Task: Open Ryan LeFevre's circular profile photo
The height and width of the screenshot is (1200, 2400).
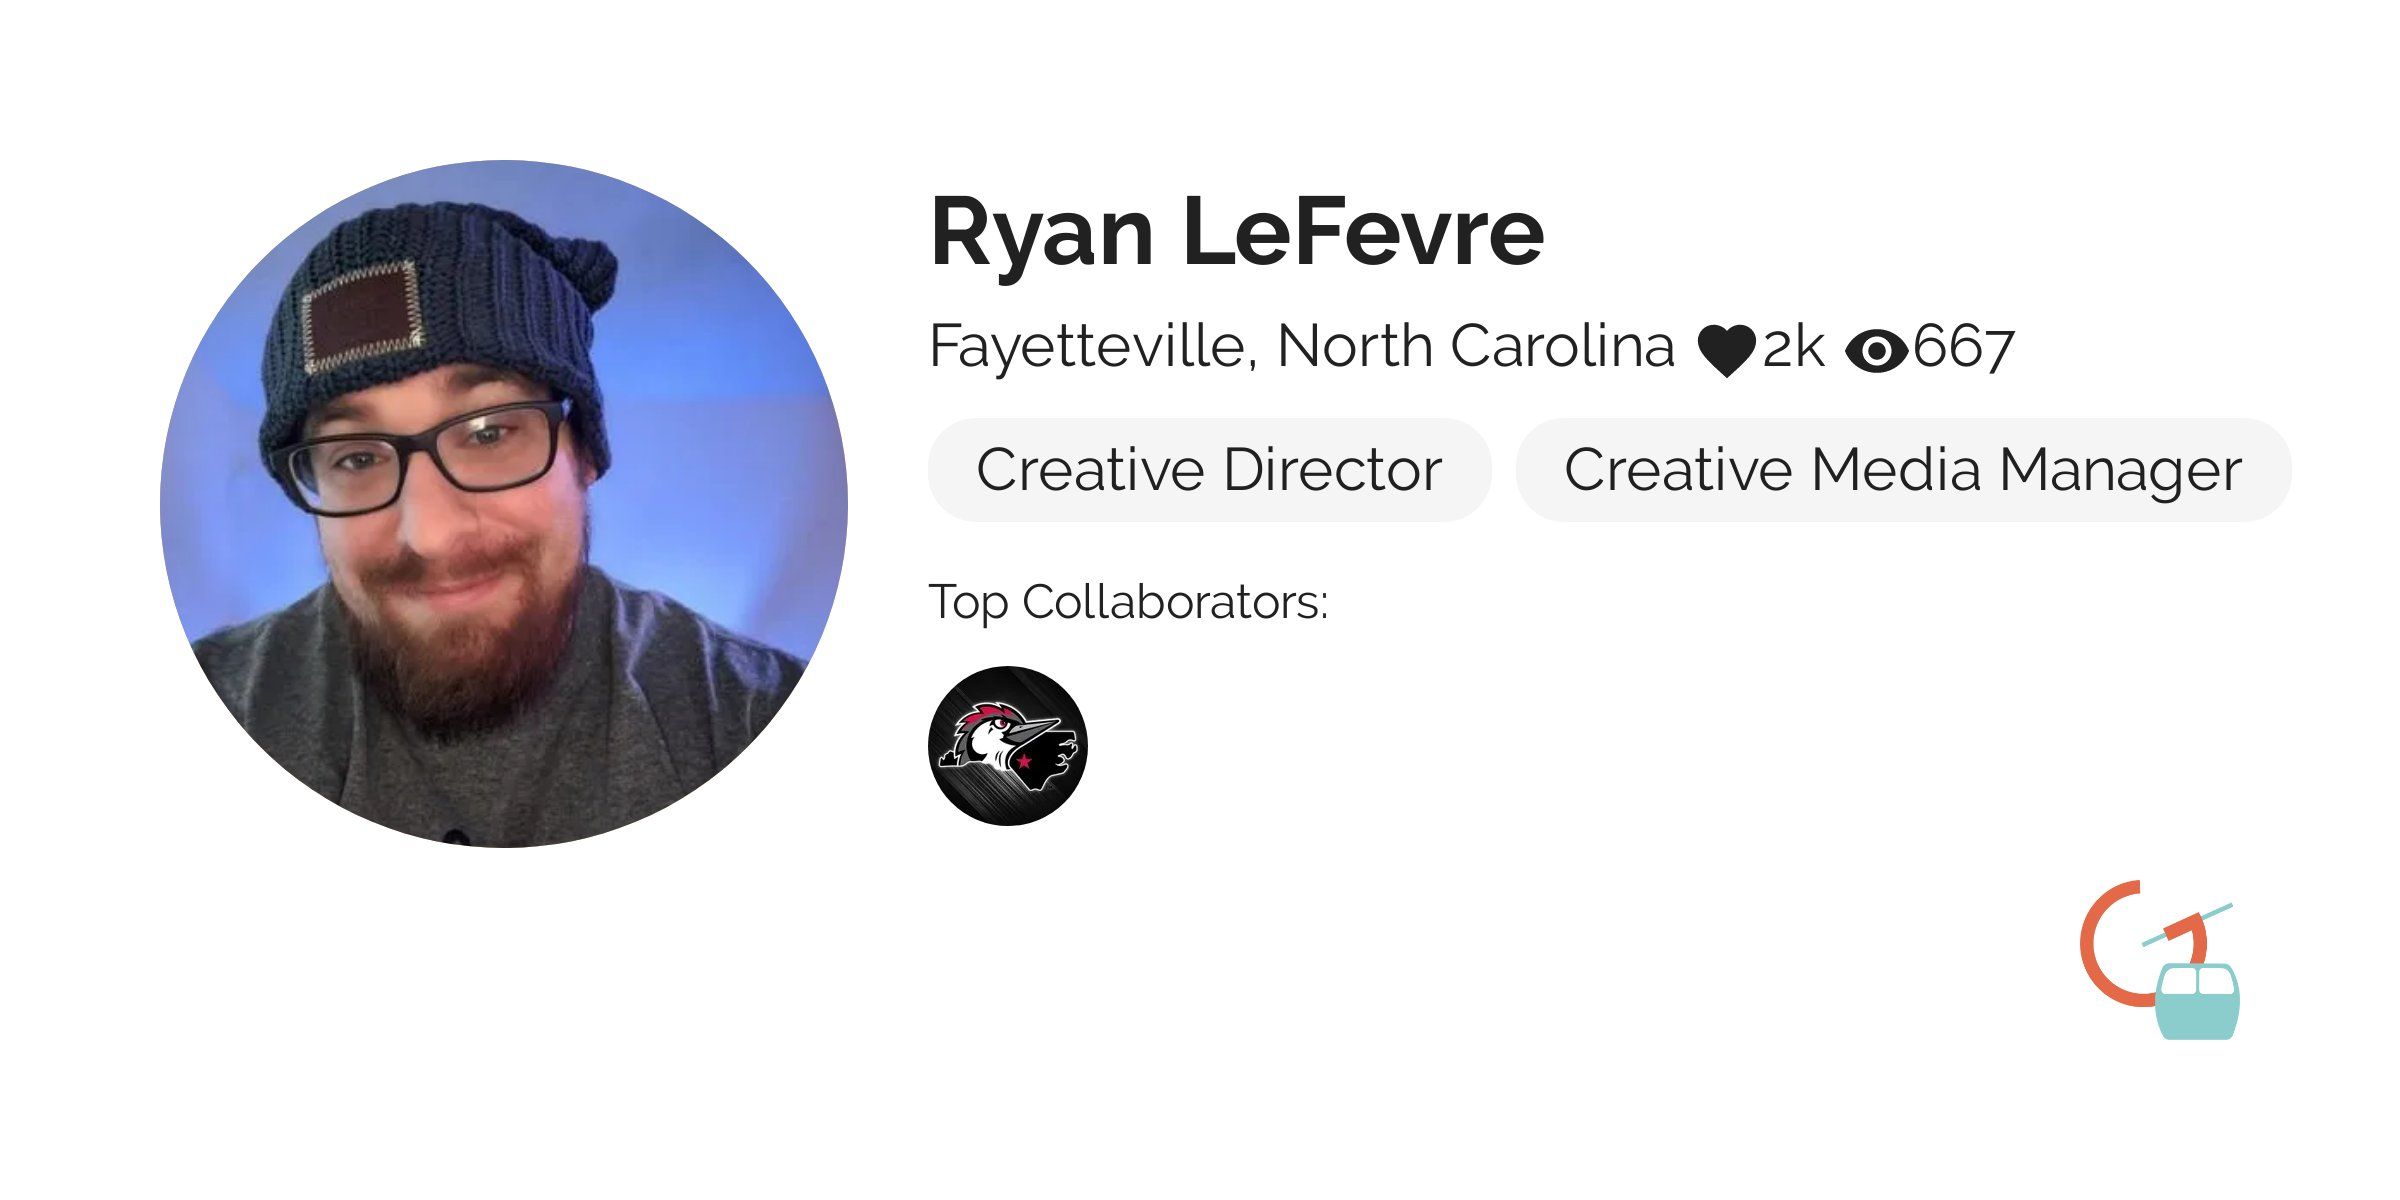Action: pyautogui.click(x=504, y=504)
